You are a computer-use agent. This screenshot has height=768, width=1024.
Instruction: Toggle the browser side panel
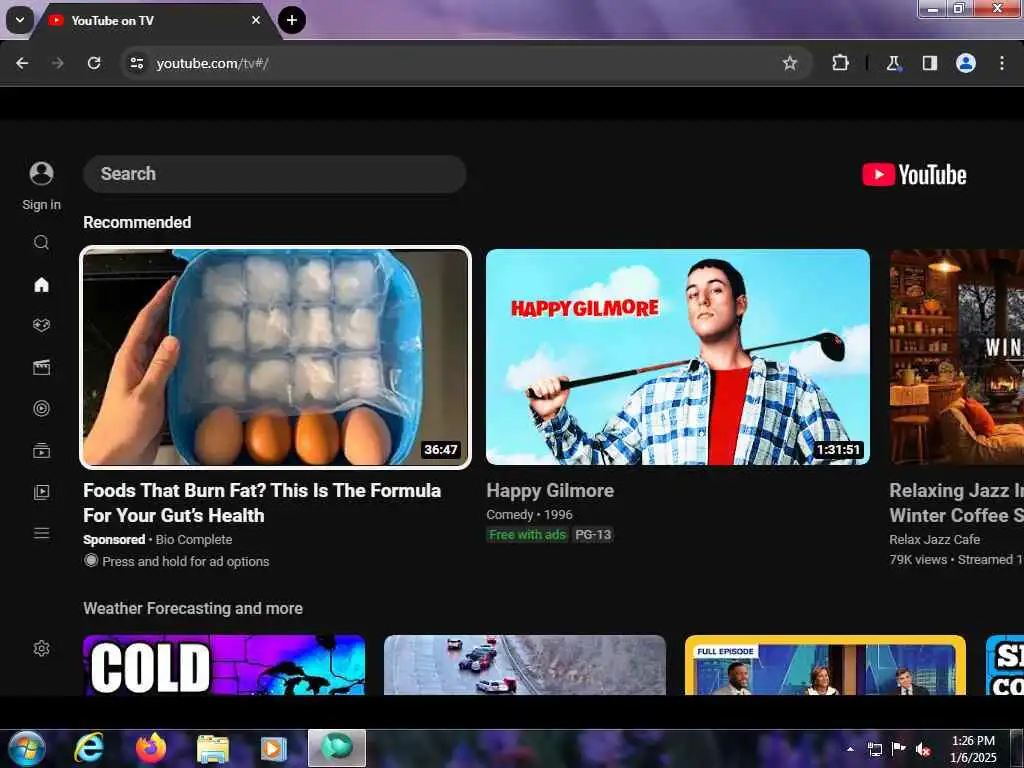click(930, 63)
